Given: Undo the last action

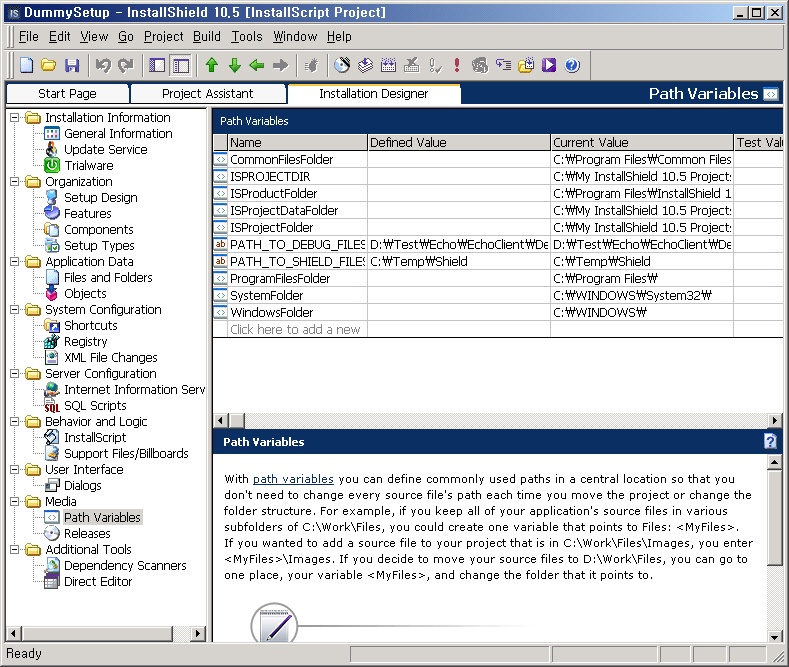Looking at the screenshot, I should [x=103, y=65].
